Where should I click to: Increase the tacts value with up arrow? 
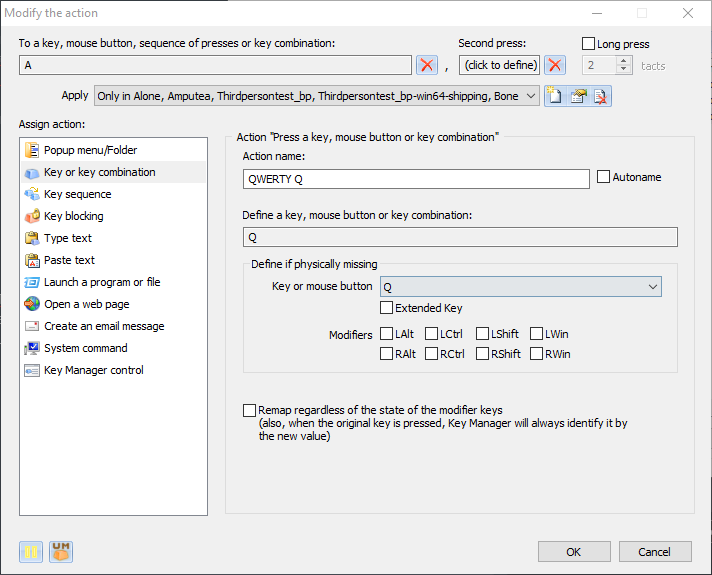(624, 60)
